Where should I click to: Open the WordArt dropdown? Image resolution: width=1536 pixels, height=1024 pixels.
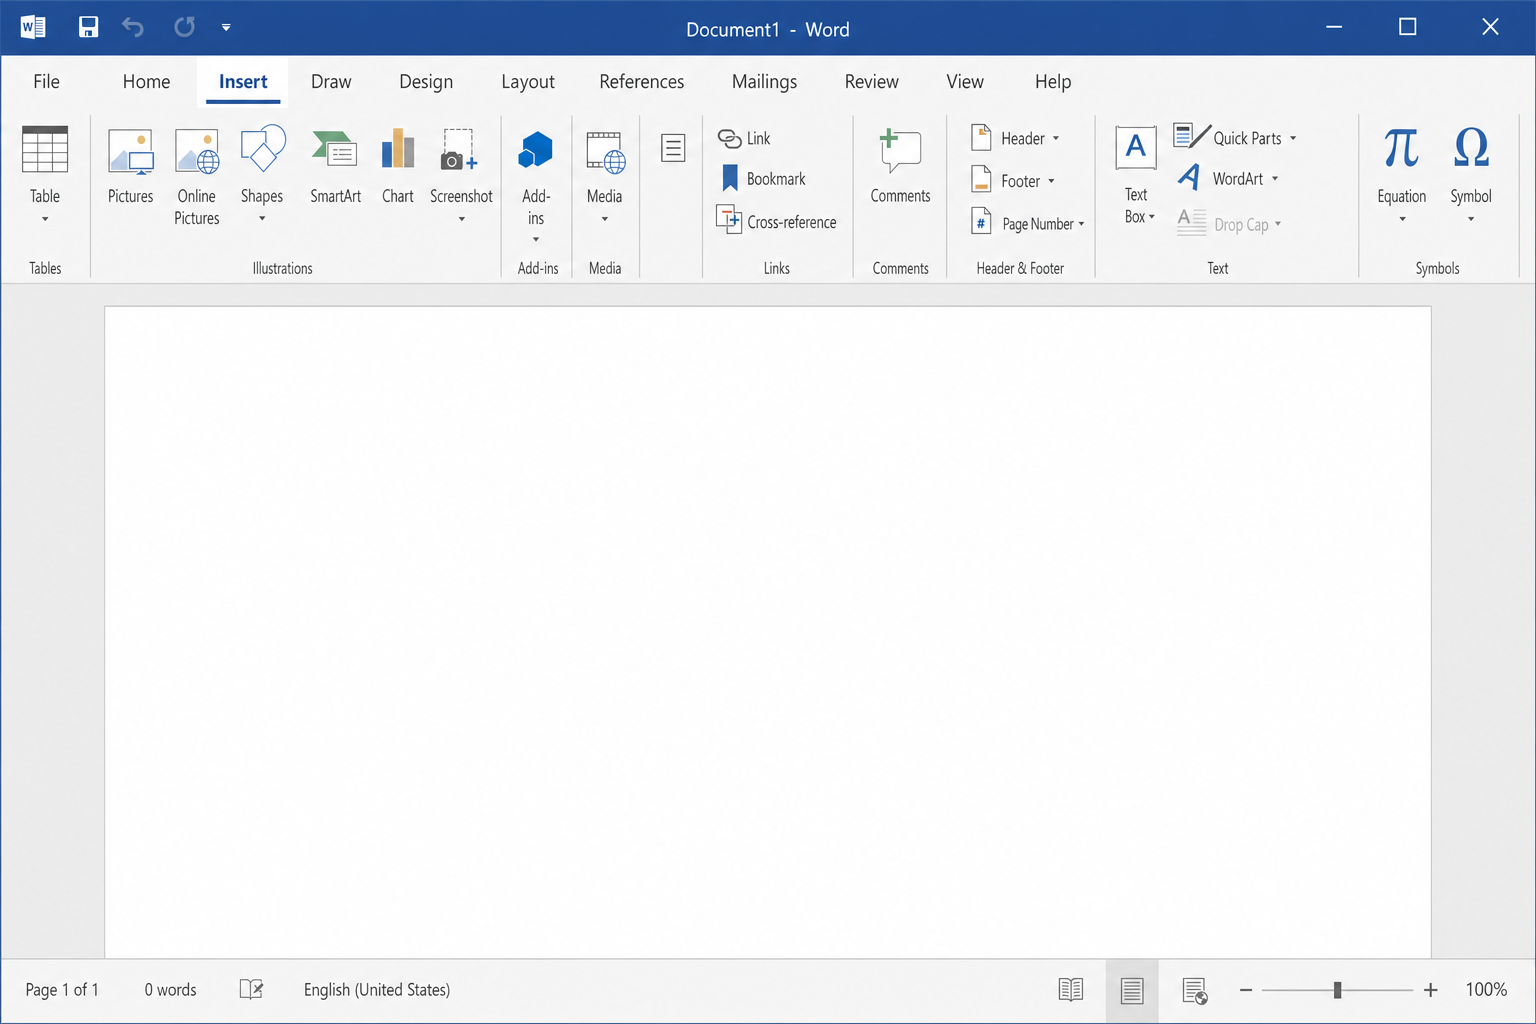[x=1228, y=179]
